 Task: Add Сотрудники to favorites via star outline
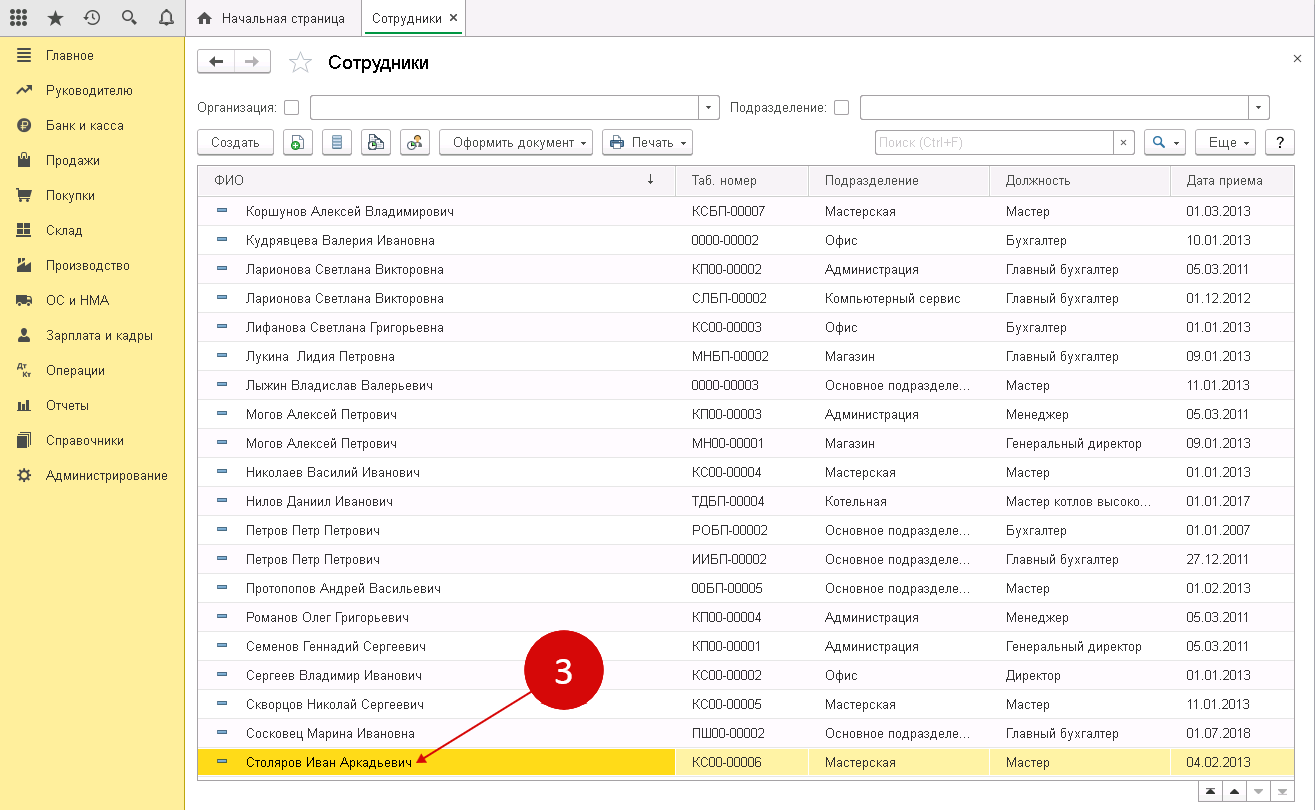[x=300, y=63]
